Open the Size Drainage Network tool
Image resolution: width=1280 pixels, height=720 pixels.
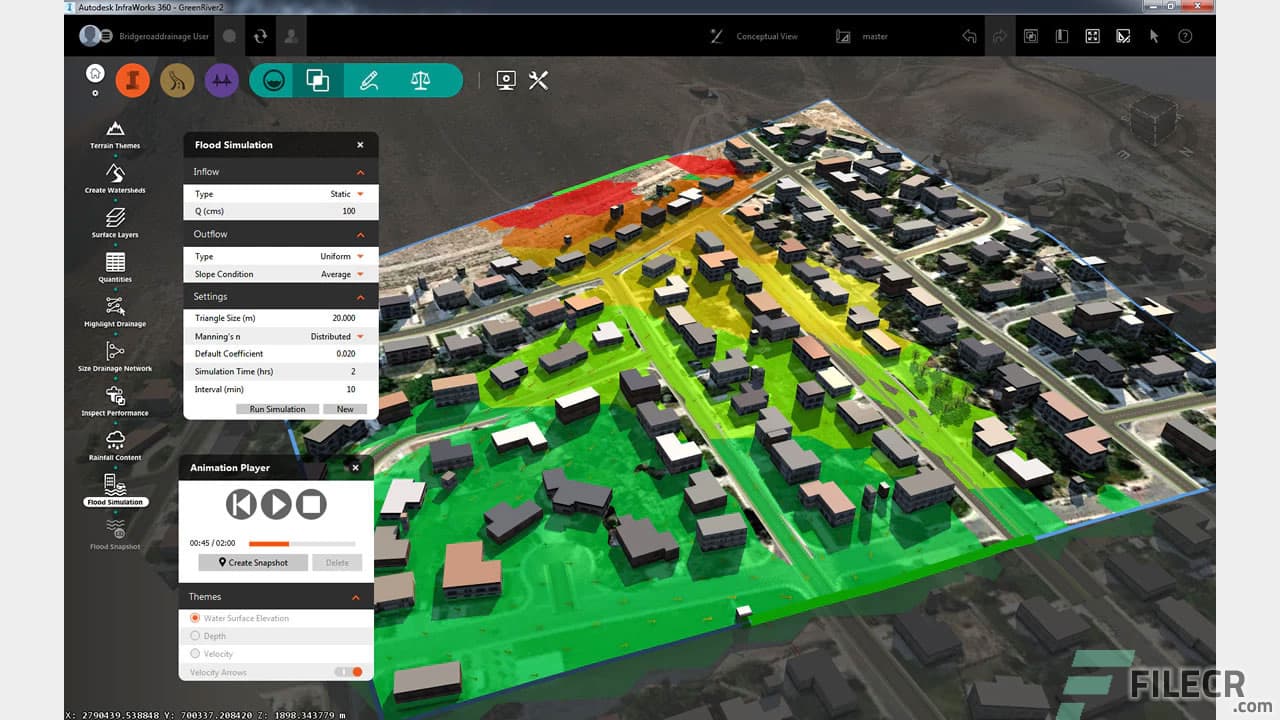point(114,353)
